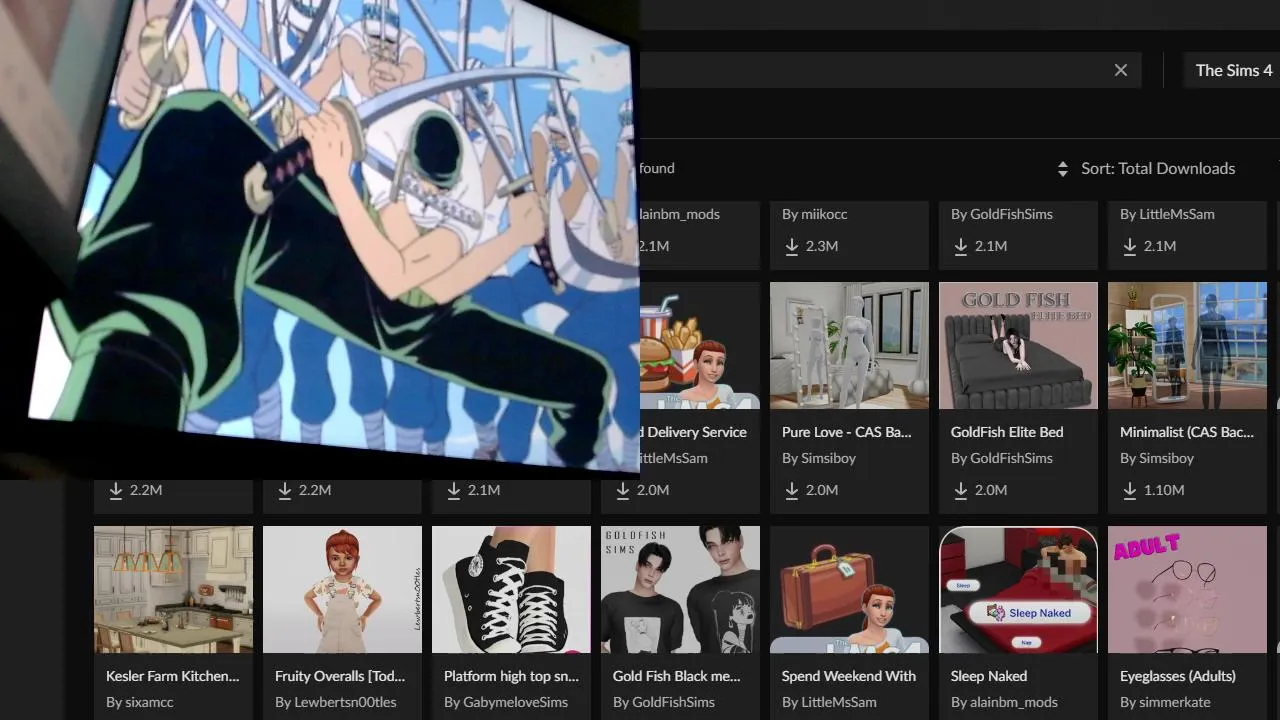
Task: Click the title 'Gold Fish Black me...'
Action: click(677, 676)
